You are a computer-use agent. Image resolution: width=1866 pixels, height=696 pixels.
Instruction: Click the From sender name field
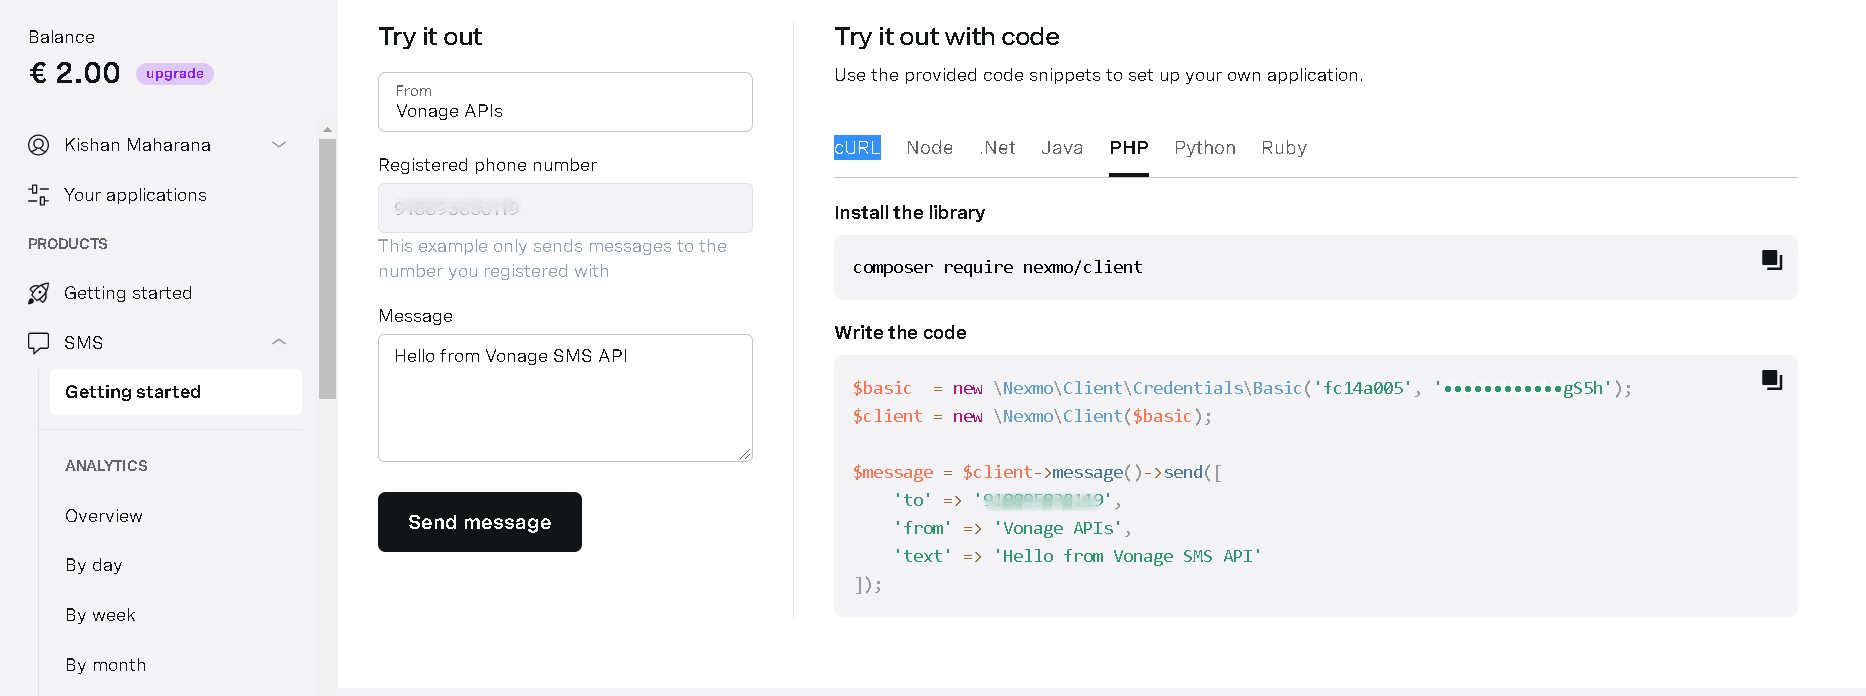pos(565,102)
